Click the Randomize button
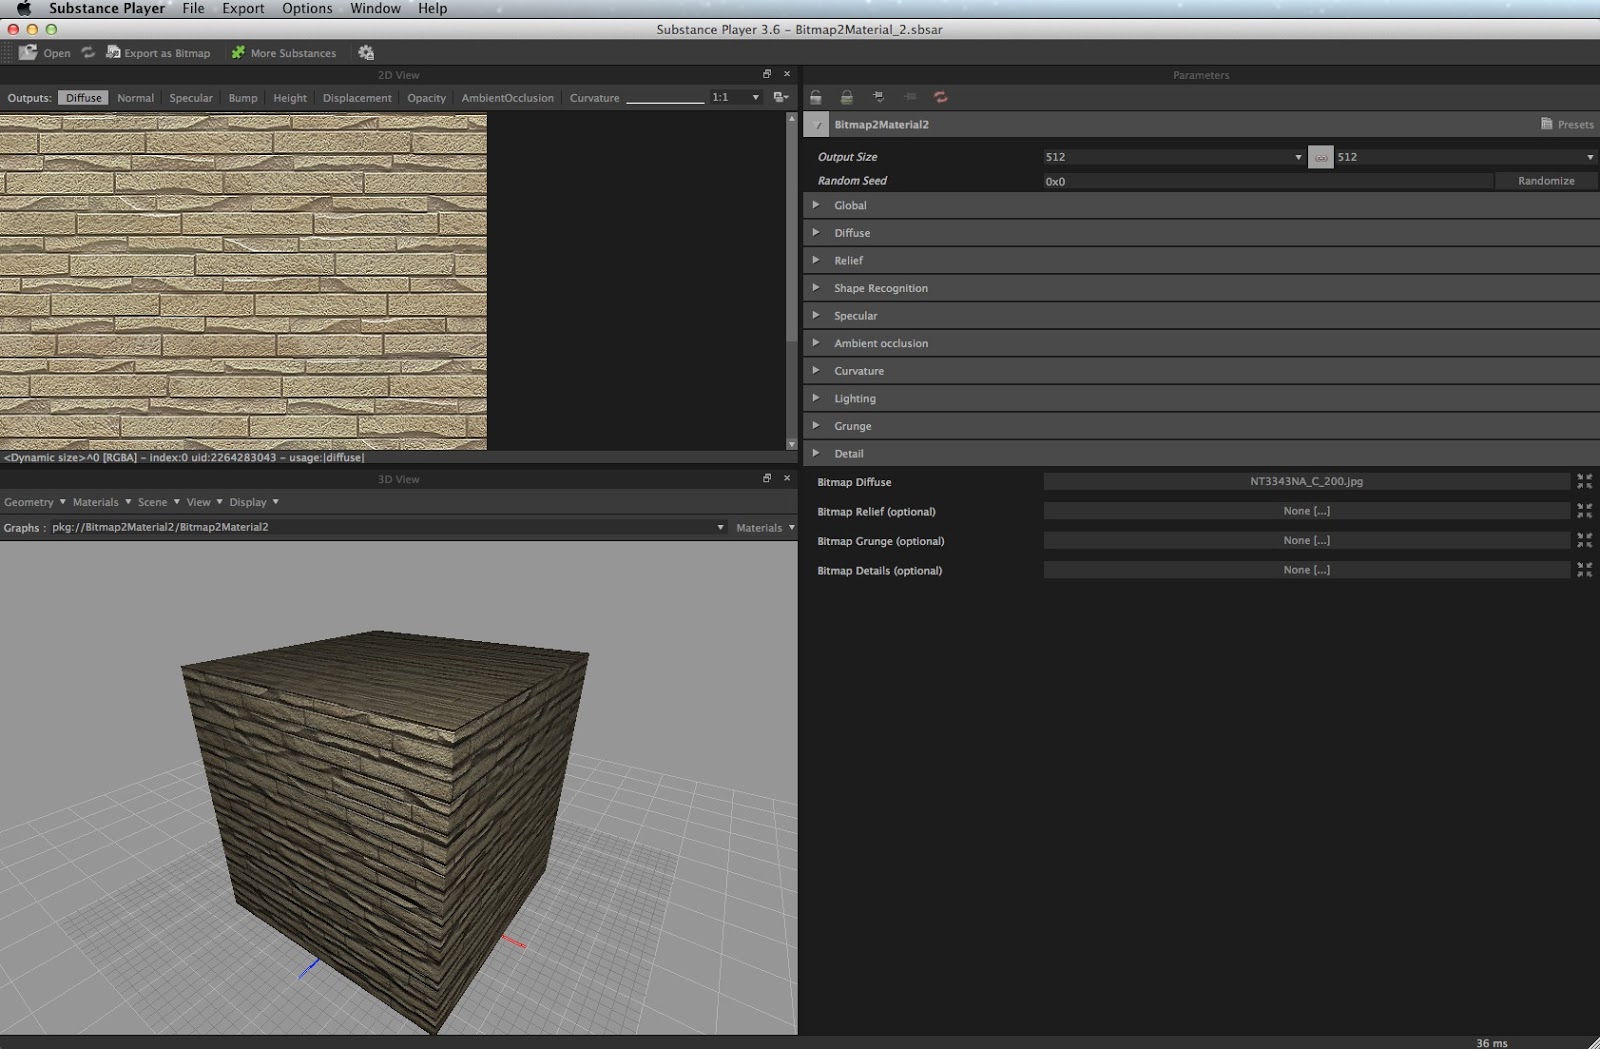This screenshot has width=1600, height=1049. click(x=1545, y=181)
